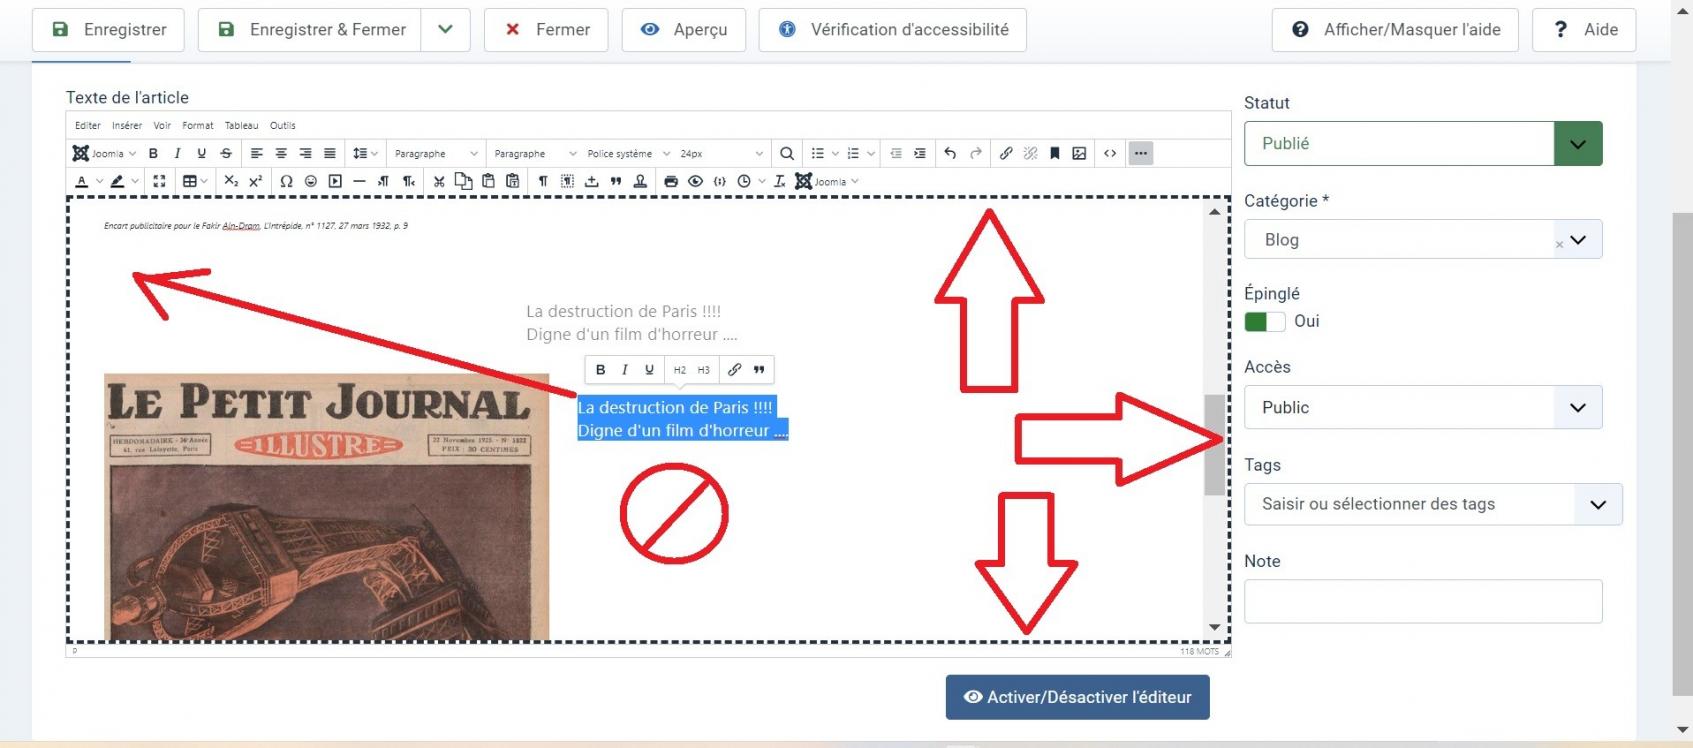Apply strikethrough formatting
1693x748 pixels.
[x=226, y=153]
